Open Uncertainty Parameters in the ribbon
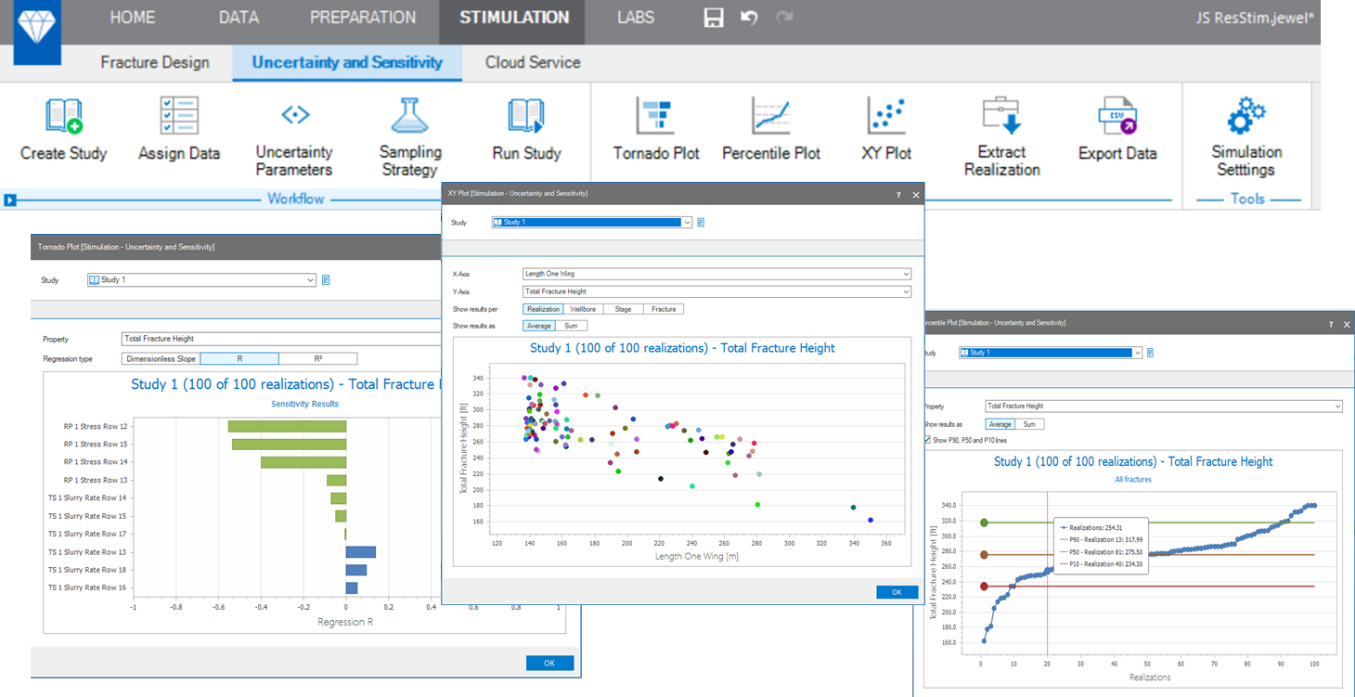The height and width of the screenshot is (697, 1355). 294,116
